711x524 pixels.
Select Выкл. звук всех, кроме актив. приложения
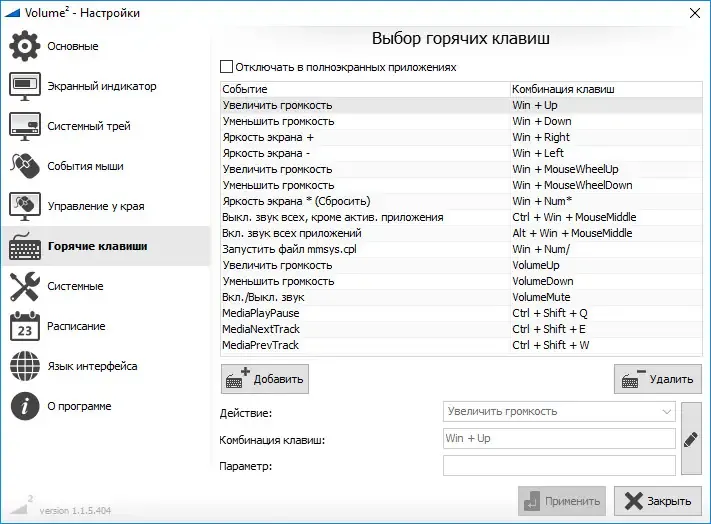[x=462, y=217]
